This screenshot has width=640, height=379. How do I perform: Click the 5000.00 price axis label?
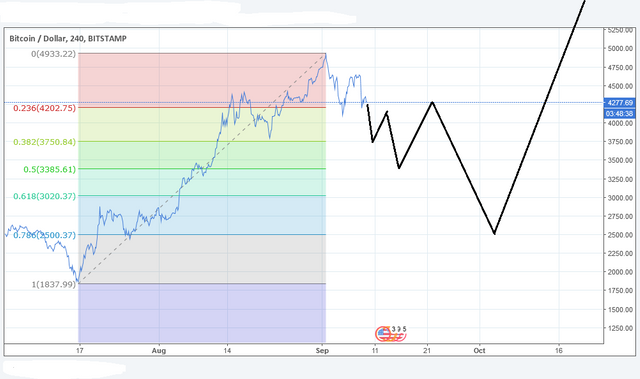pyautogui.click(x=620, y=49)
